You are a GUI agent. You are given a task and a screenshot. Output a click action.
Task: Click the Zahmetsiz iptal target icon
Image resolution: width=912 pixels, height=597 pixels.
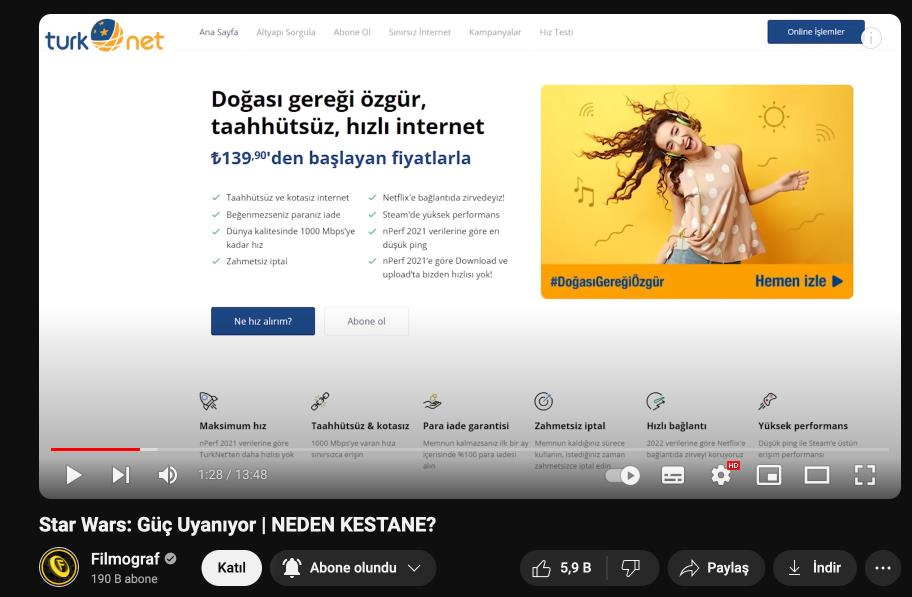543,401
